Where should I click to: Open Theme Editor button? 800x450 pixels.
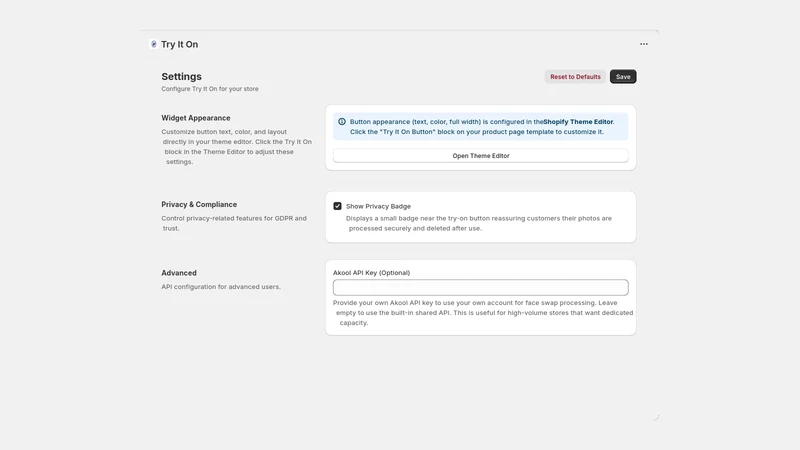[481, 156]
